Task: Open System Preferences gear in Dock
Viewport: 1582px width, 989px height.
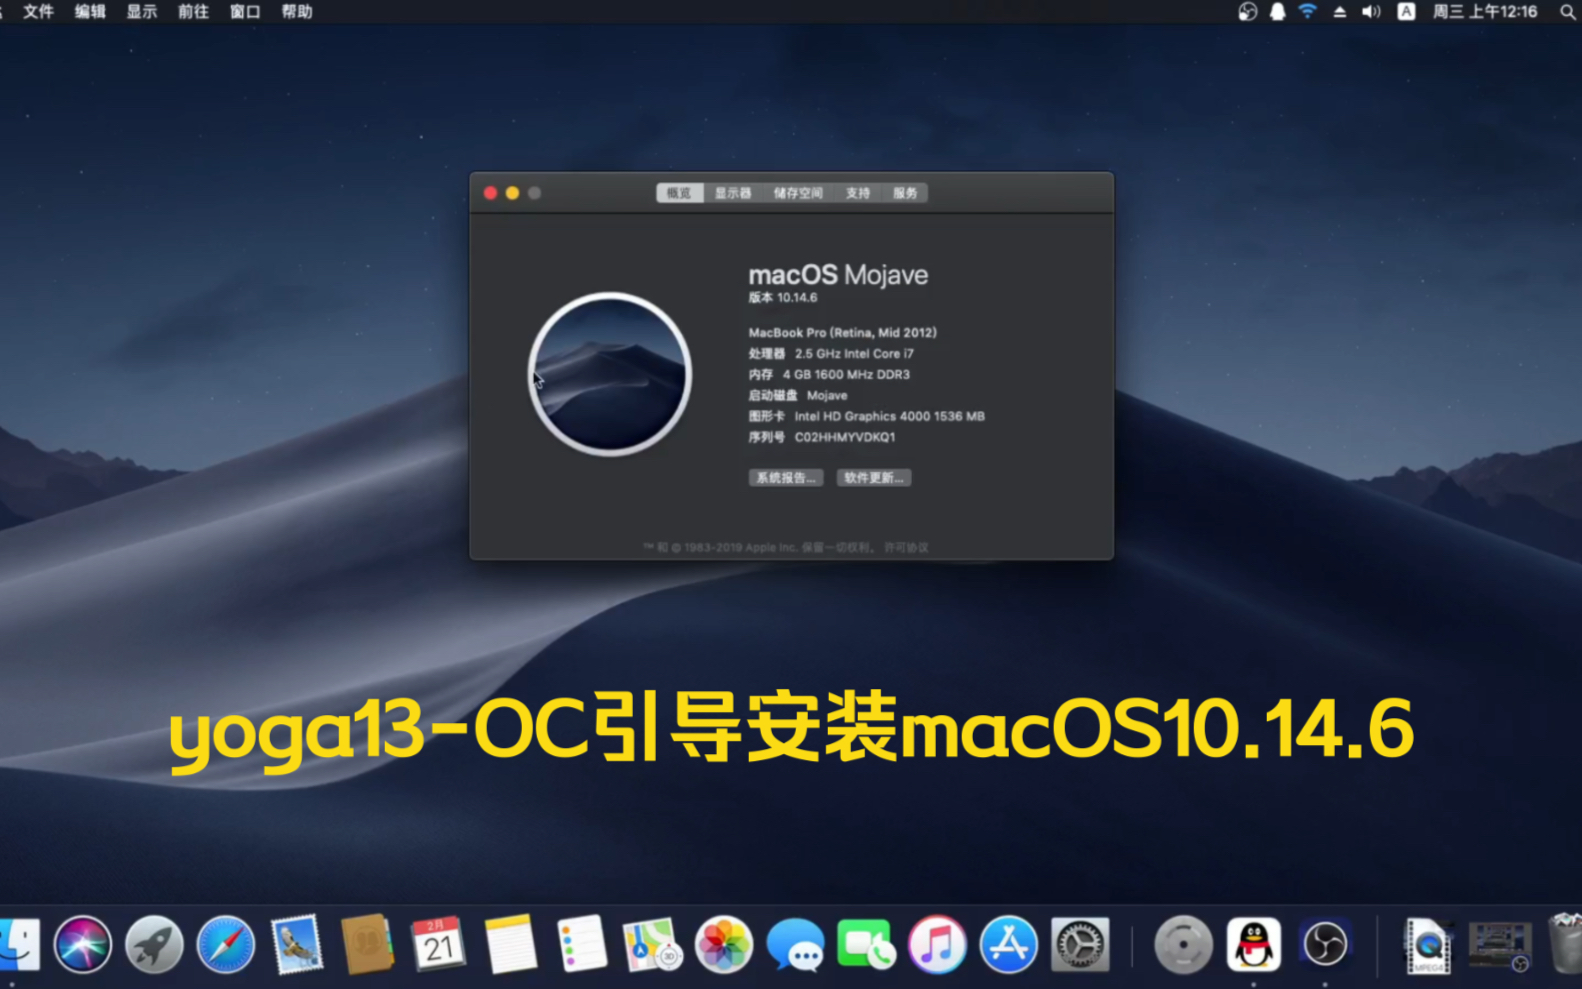Action: [x=1080, y=944]
